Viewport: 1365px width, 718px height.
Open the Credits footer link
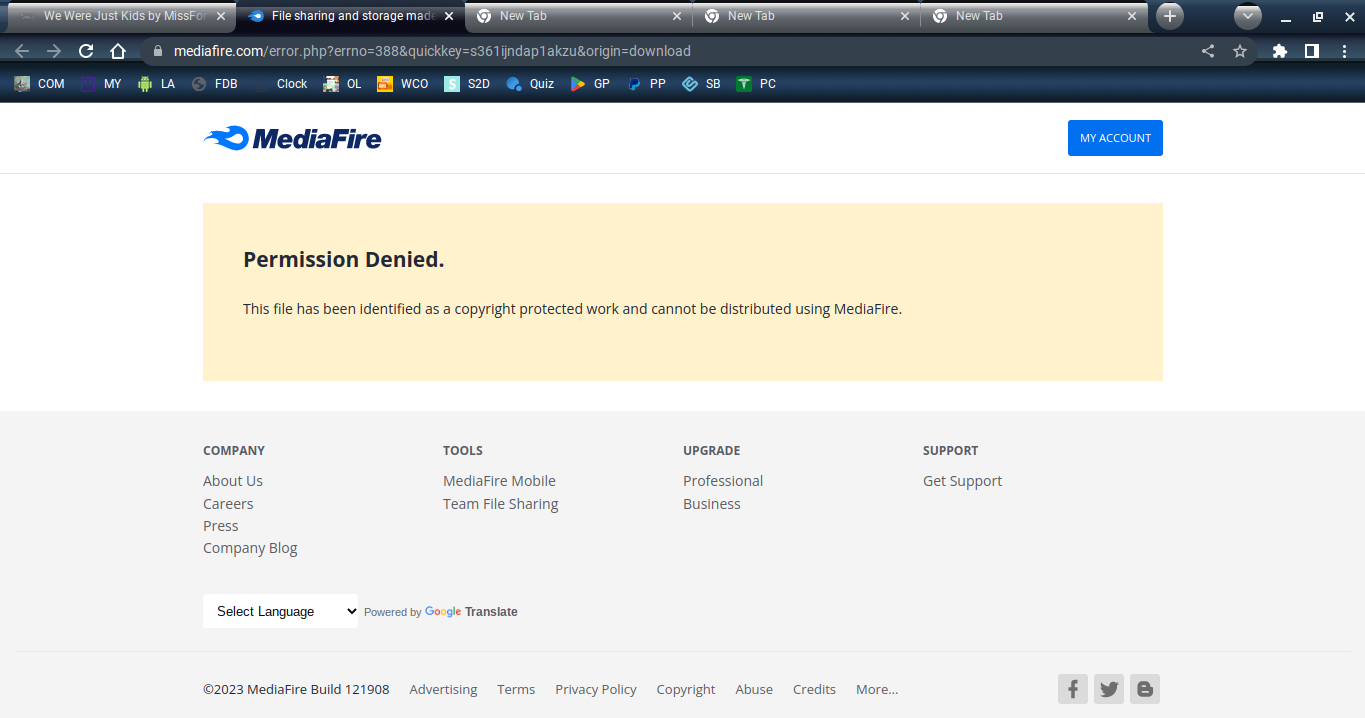click(x=814, y=689)
